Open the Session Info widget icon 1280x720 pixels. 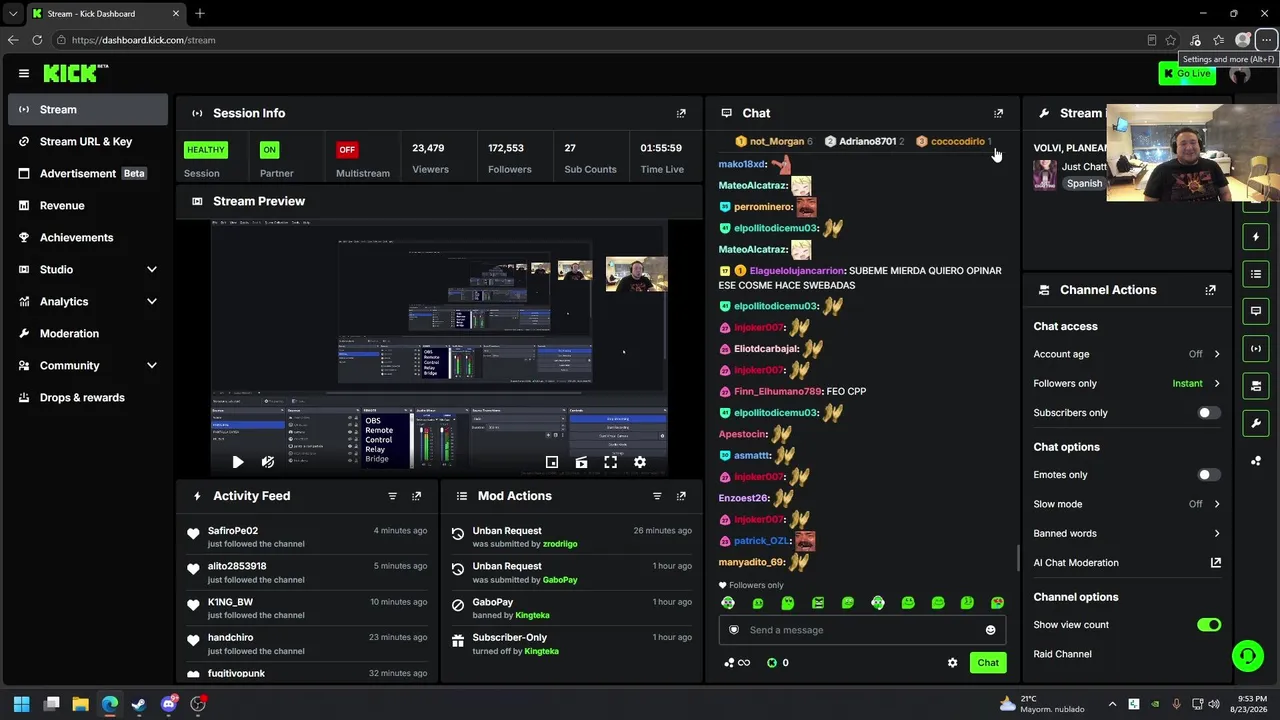1256,348
